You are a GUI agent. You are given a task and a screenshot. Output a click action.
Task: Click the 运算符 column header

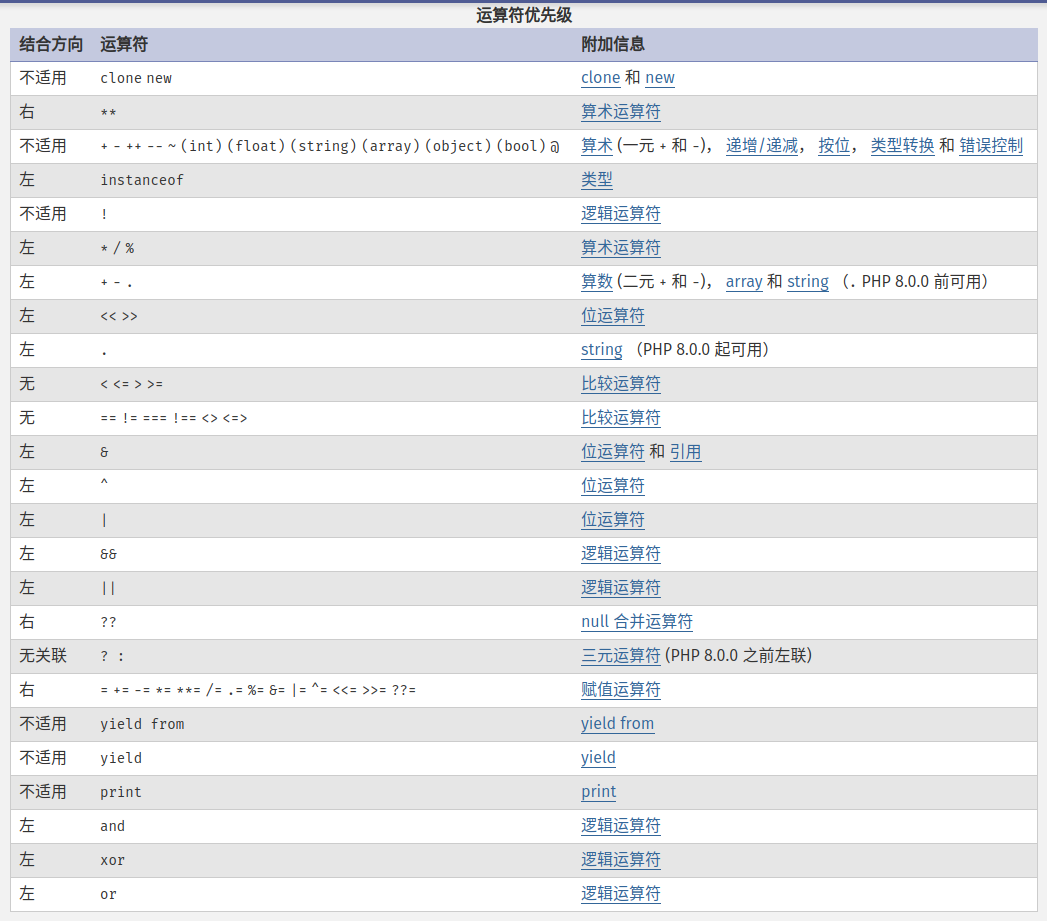[124, 45]
